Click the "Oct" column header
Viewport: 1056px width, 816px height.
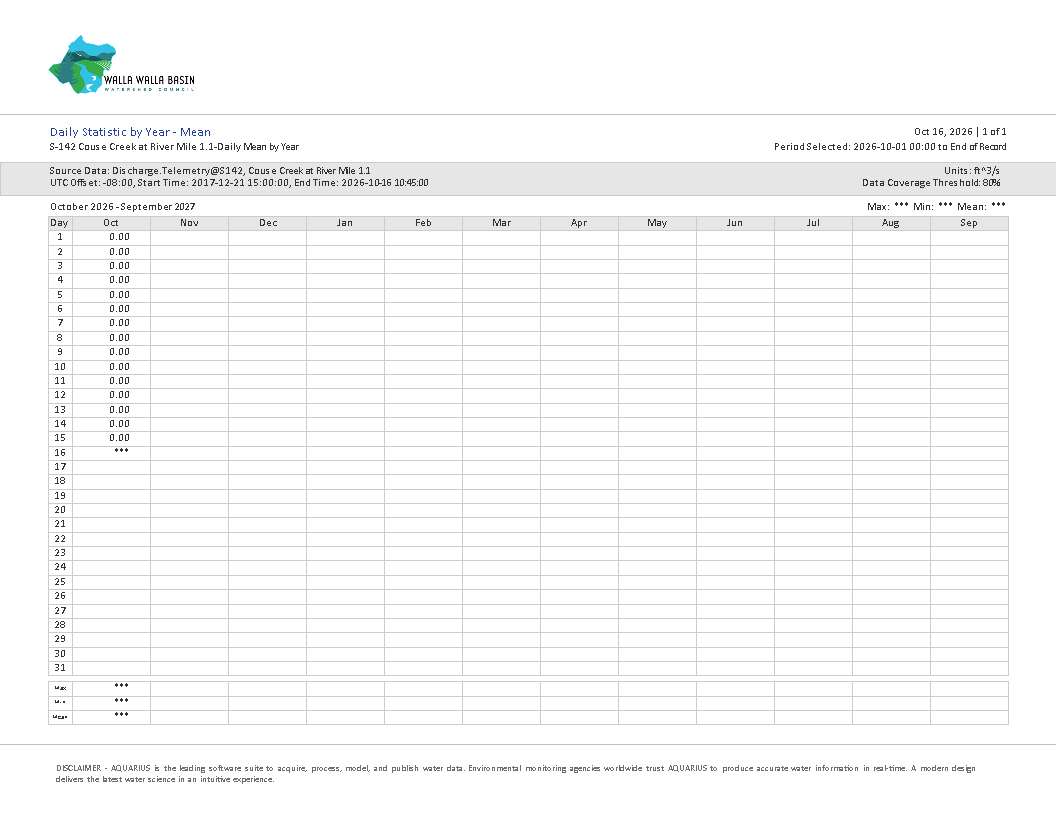point(111,223)
